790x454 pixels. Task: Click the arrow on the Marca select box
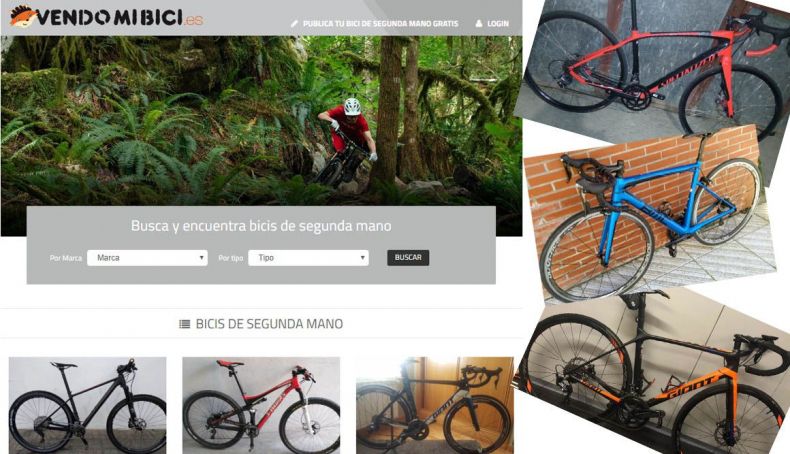coord(201,258)
